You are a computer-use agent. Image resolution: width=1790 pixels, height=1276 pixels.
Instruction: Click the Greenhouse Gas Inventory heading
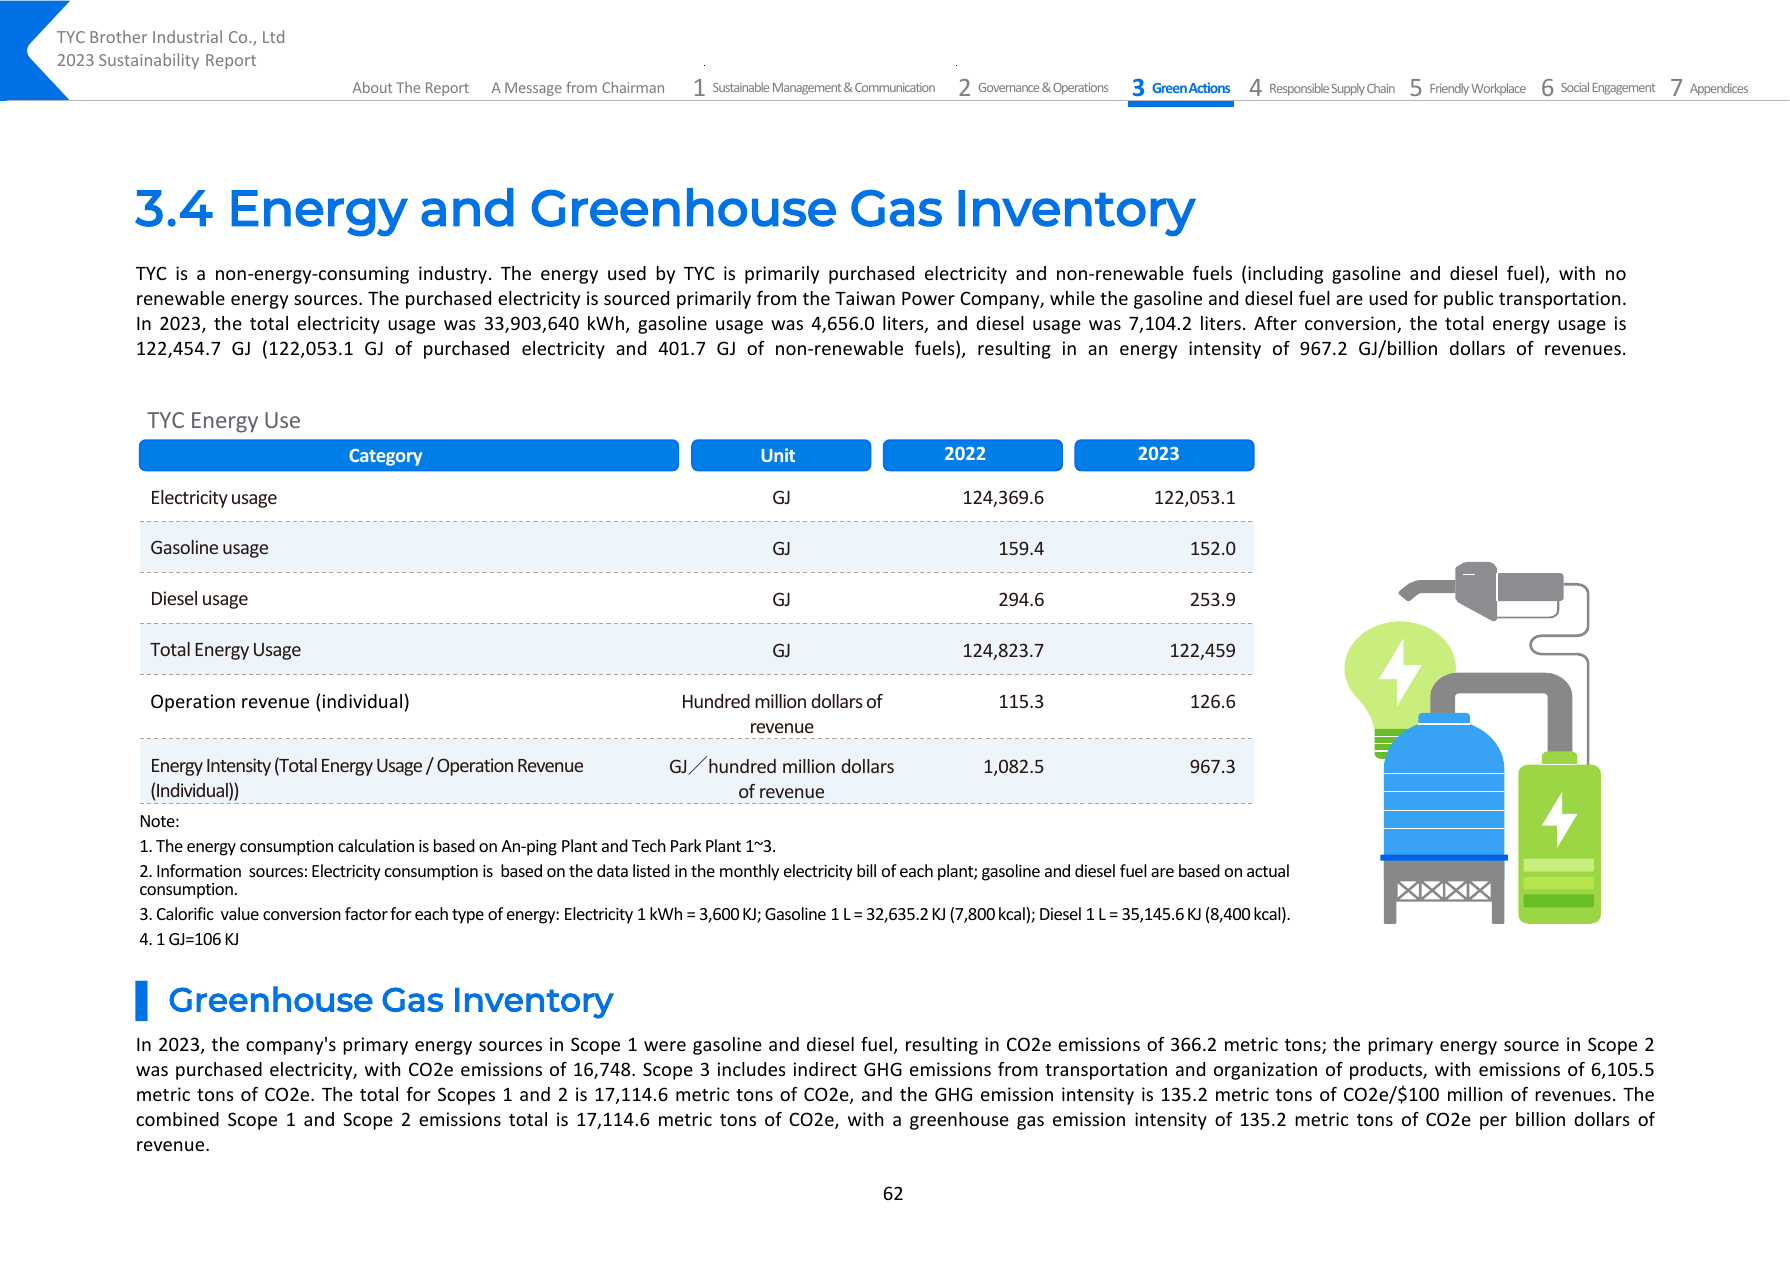390,1000
